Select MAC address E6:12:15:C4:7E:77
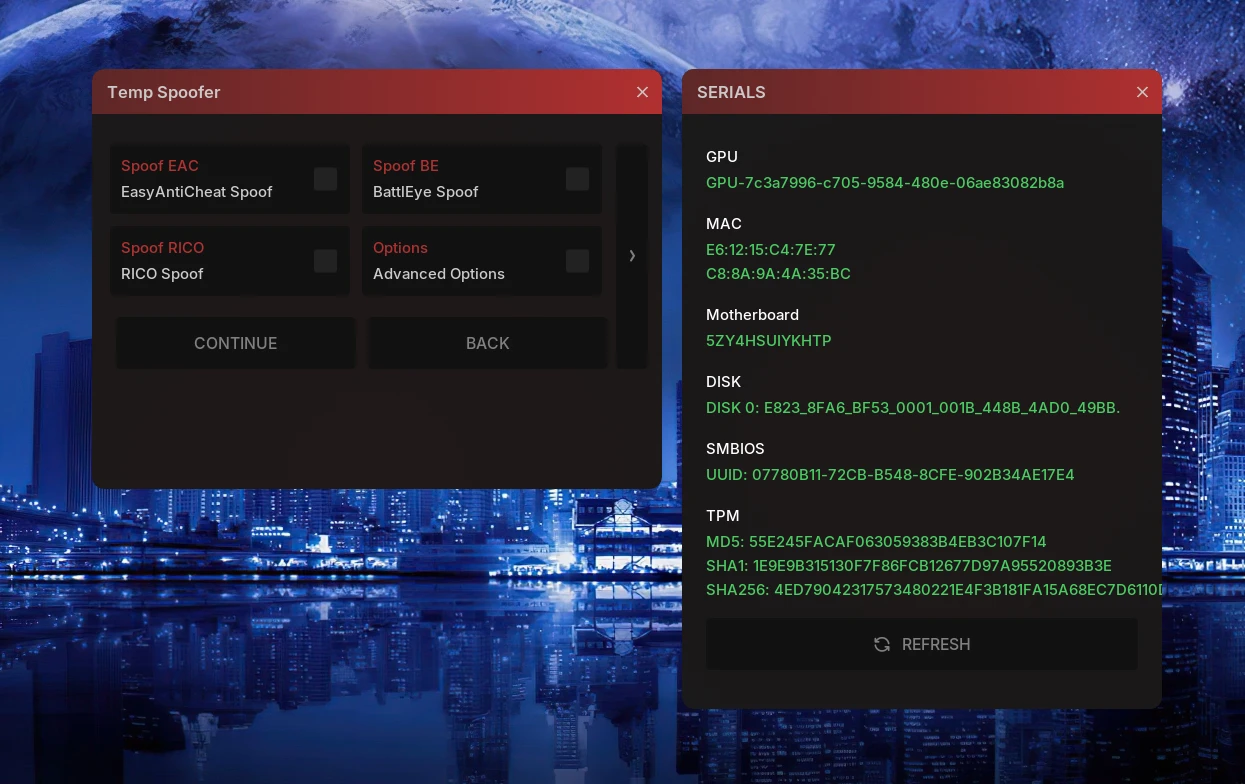This screenshot has width=1245, height=784. pos(771,249)
